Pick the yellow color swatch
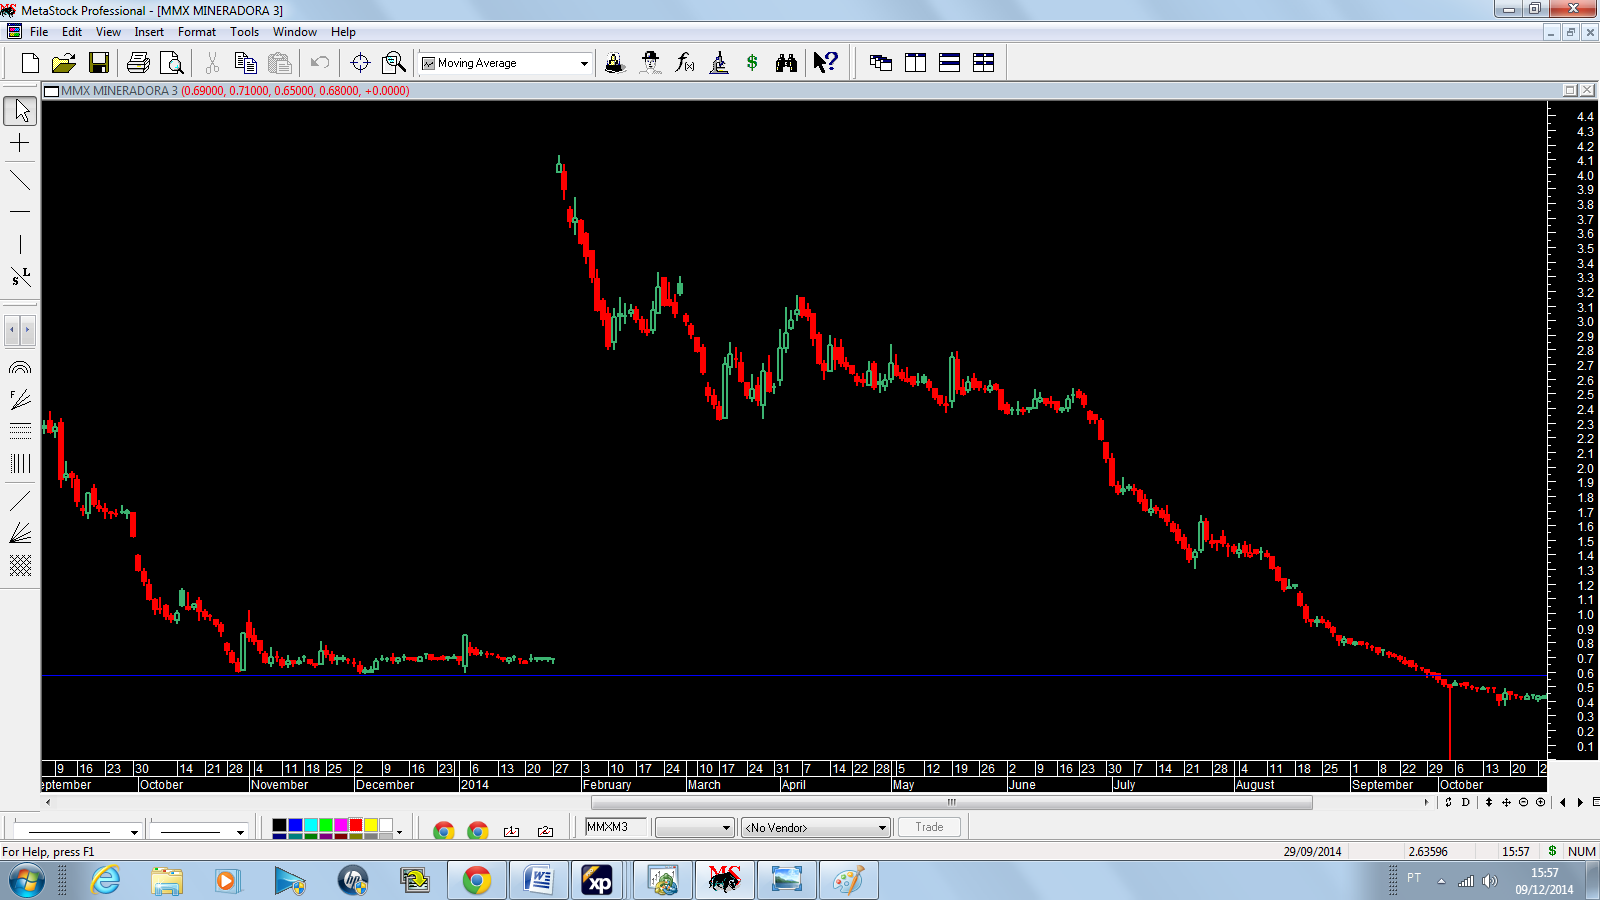Viewport: 1600px width, 900px height. click(371, 825)
